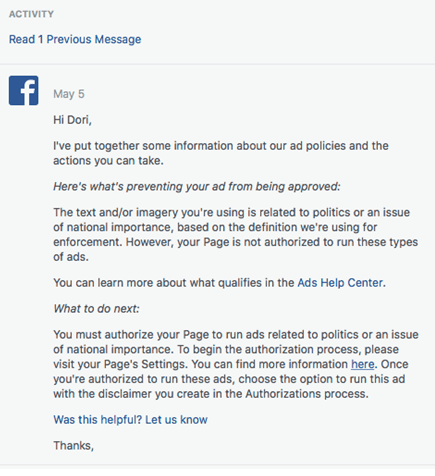Click the "You must authorize your Page" paragraph
Image resolution: width=435 pixels, height=476 pixels.
[x=236, y=364]
